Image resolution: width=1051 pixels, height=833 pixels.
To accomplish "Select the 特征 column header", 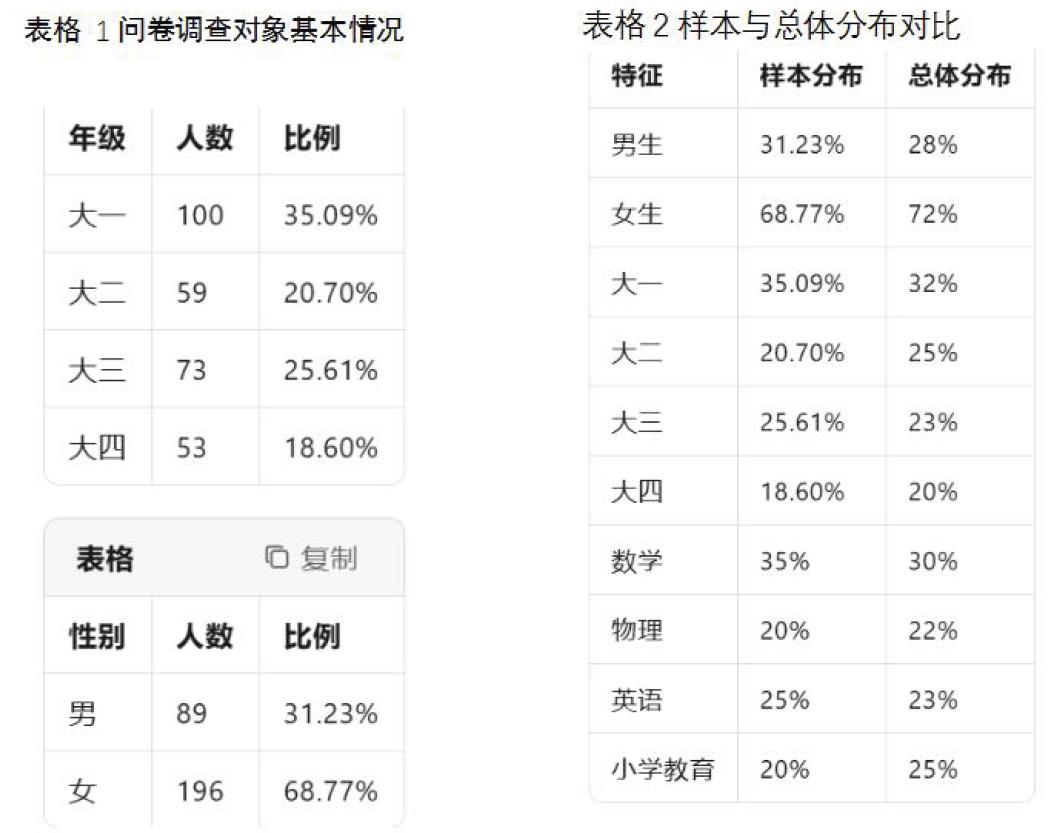I will point(637,76).
